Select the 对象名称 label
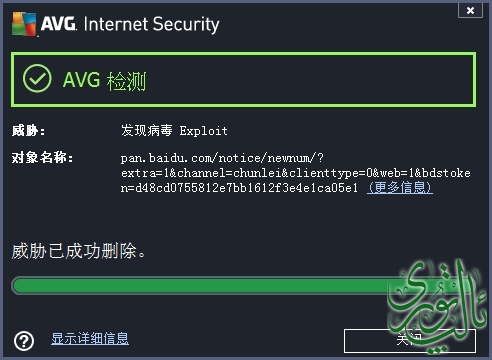 (42, 157)
